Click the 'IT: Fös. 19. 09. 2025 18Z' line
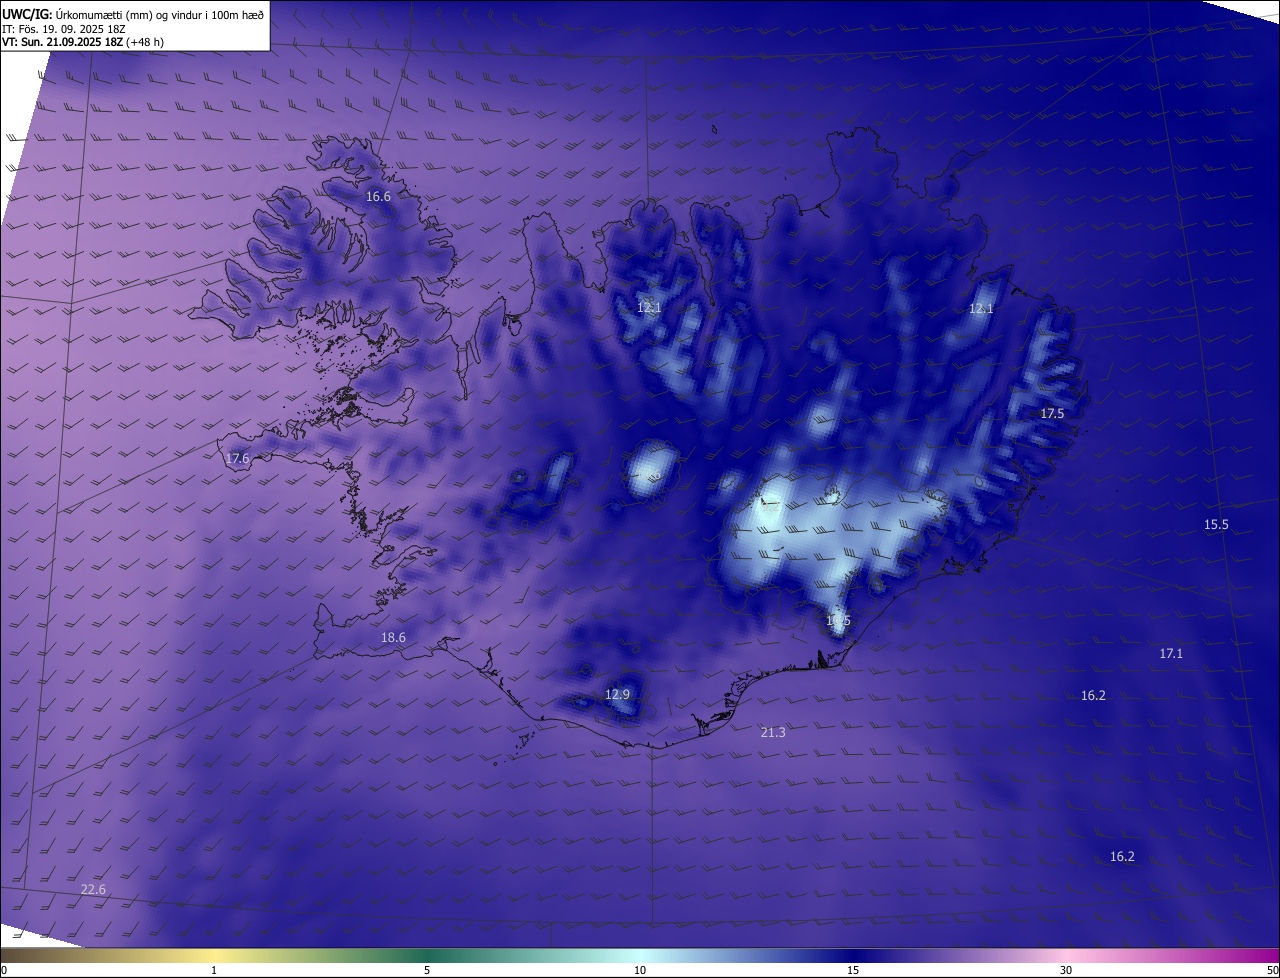 63,28
